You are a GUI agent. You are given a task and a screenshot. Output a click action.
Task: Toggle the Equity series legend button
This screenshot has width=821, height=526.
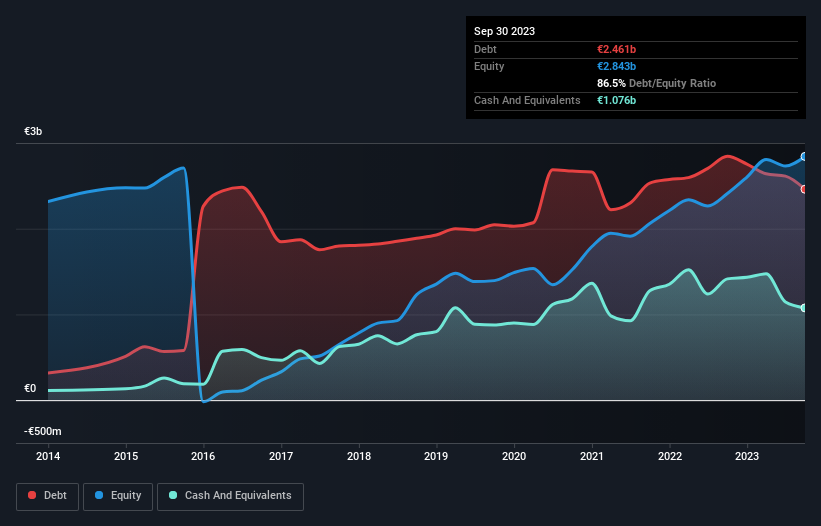[118, 496]
